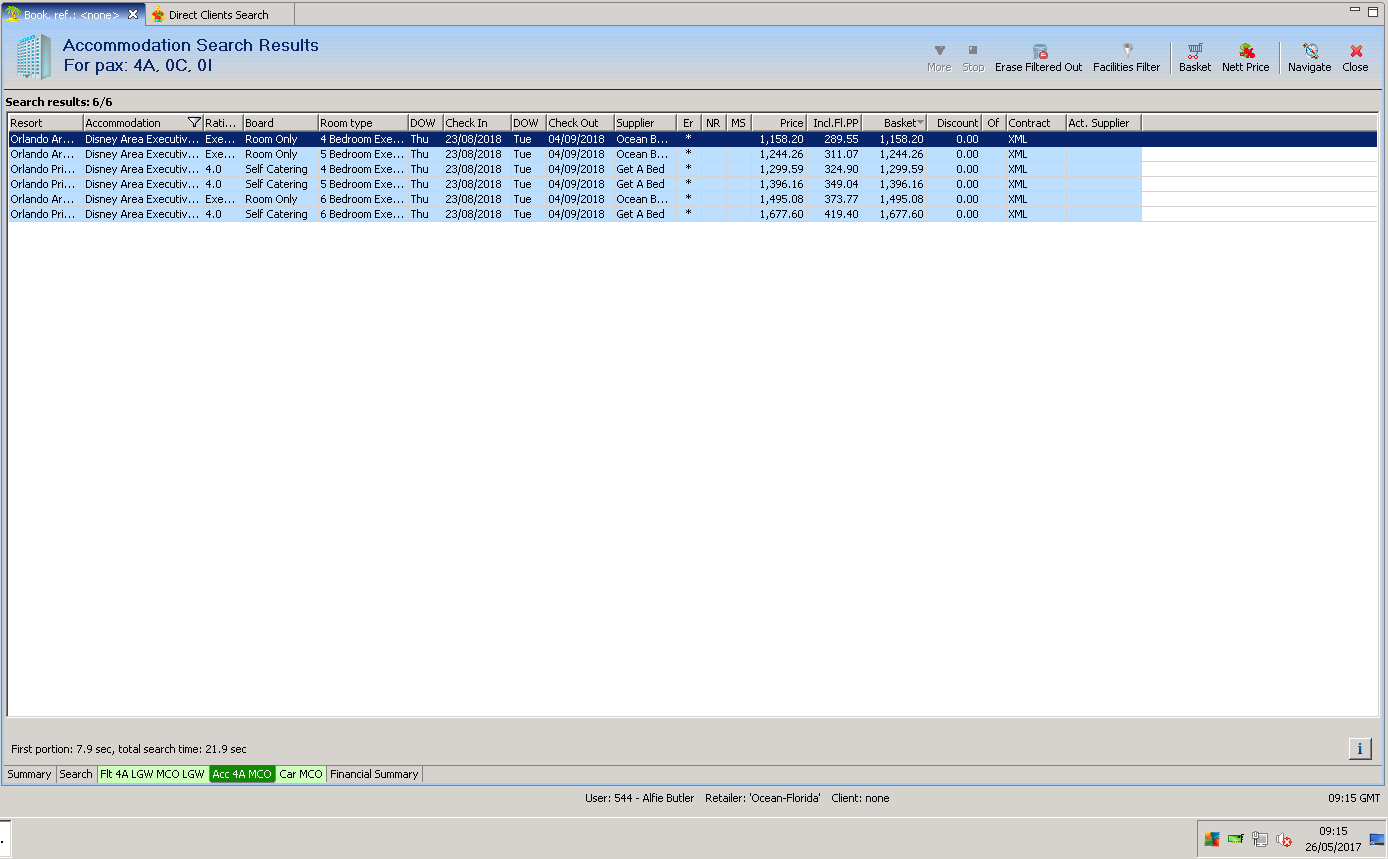Sort by the Check In column header

pos(477,123)
